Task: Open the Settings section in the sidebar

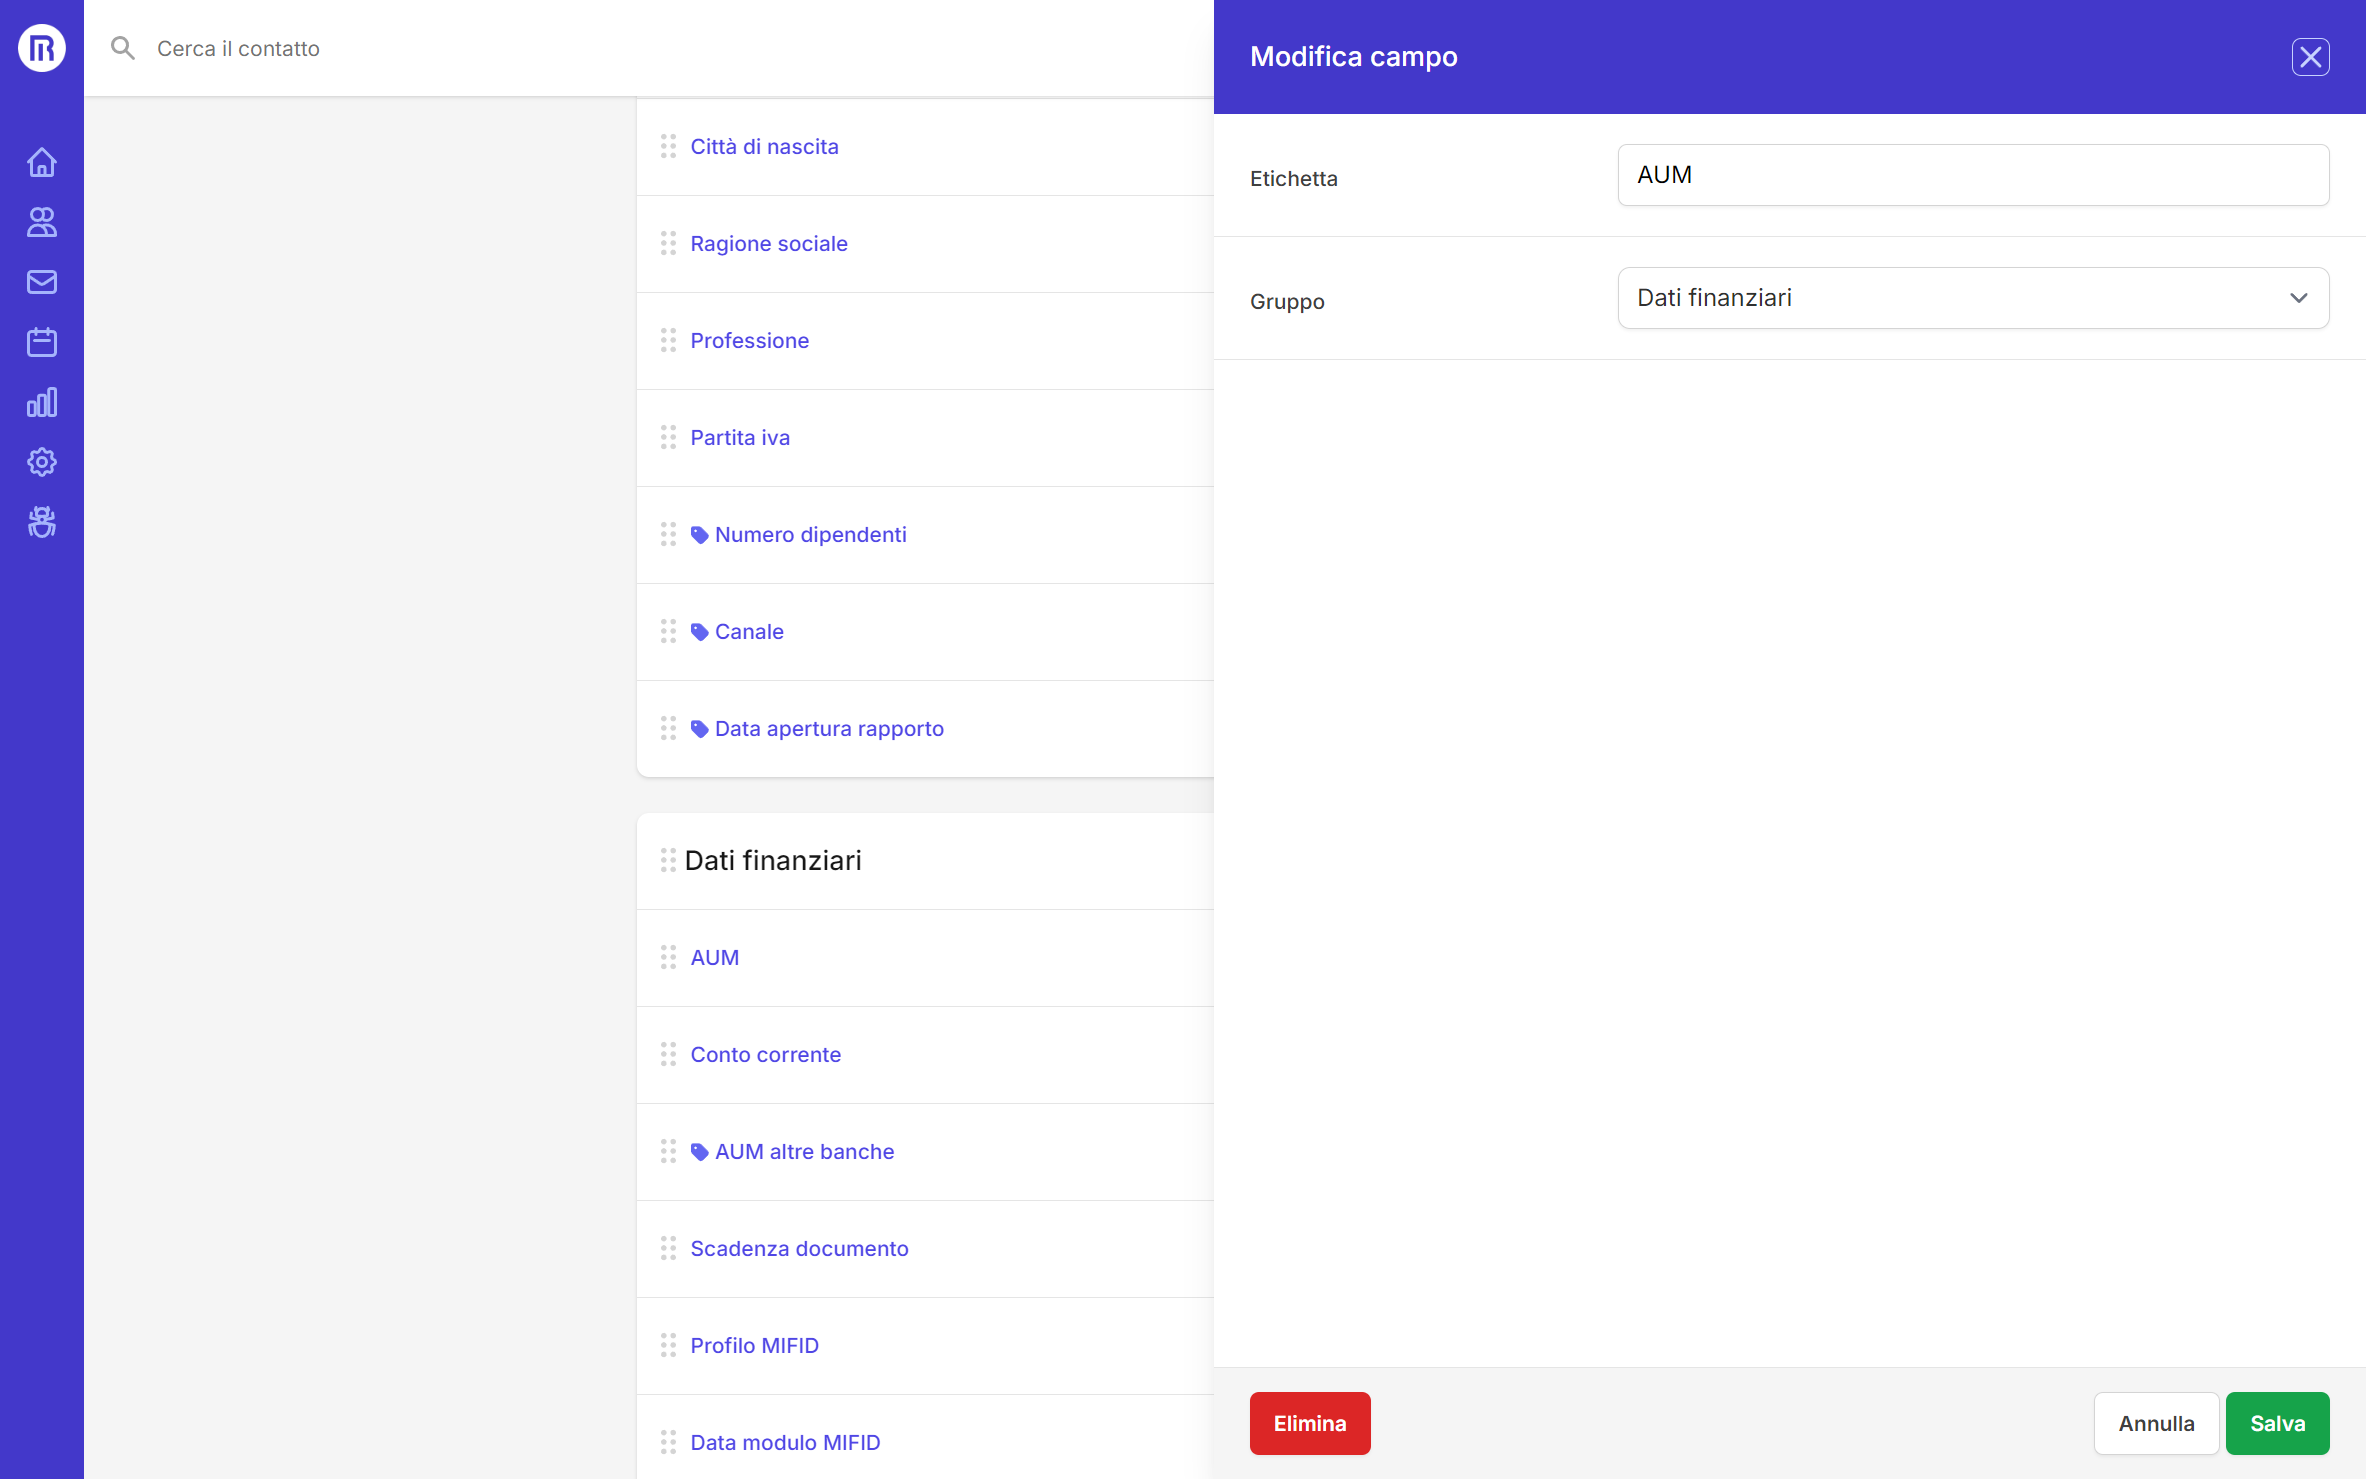Action: coord(41,461)
